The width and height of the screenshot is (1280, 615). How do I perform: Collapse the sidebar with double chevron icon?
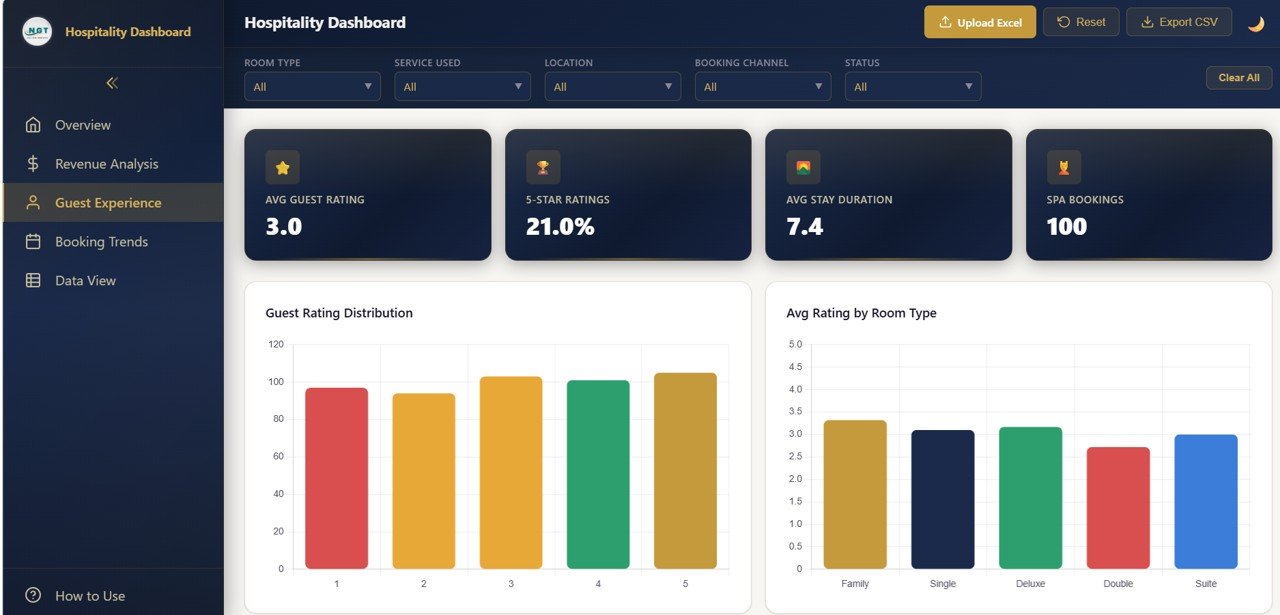point(112,83)
